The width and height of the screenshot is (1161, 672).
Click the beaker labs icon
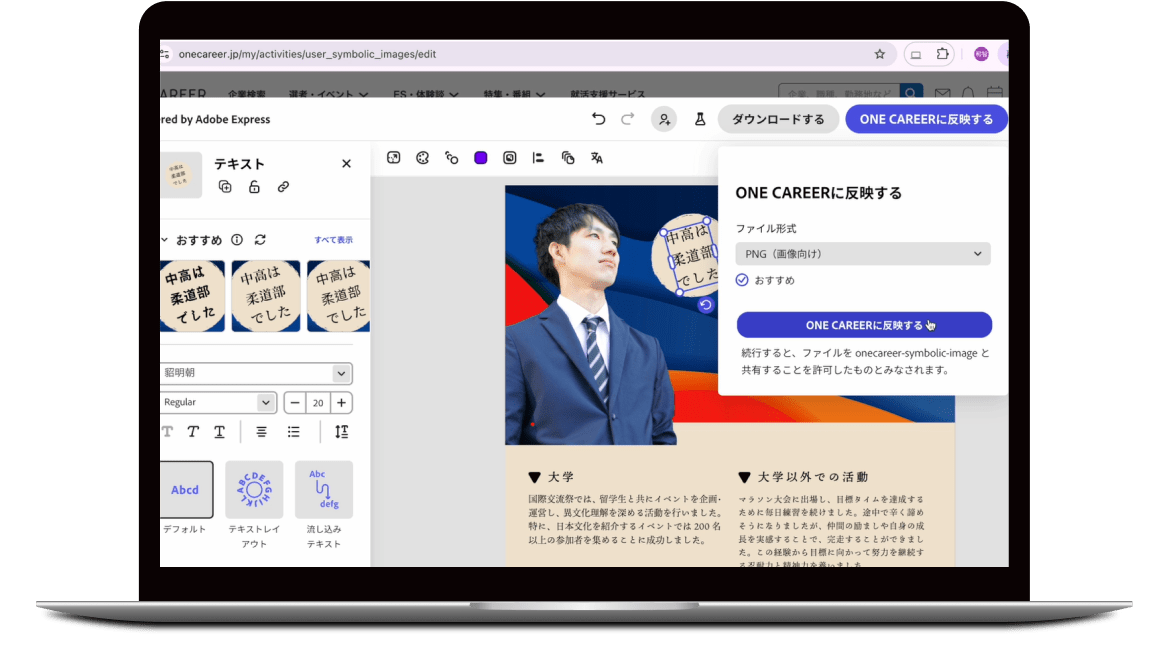[x=700, y=119]
